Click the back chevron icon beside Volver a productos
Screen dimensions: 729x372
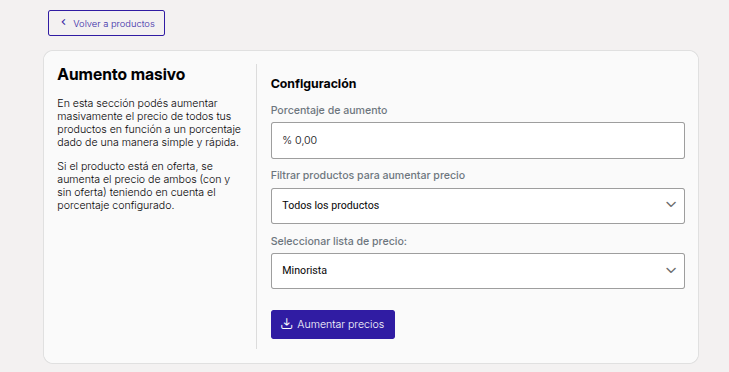[x=64, y=22]
